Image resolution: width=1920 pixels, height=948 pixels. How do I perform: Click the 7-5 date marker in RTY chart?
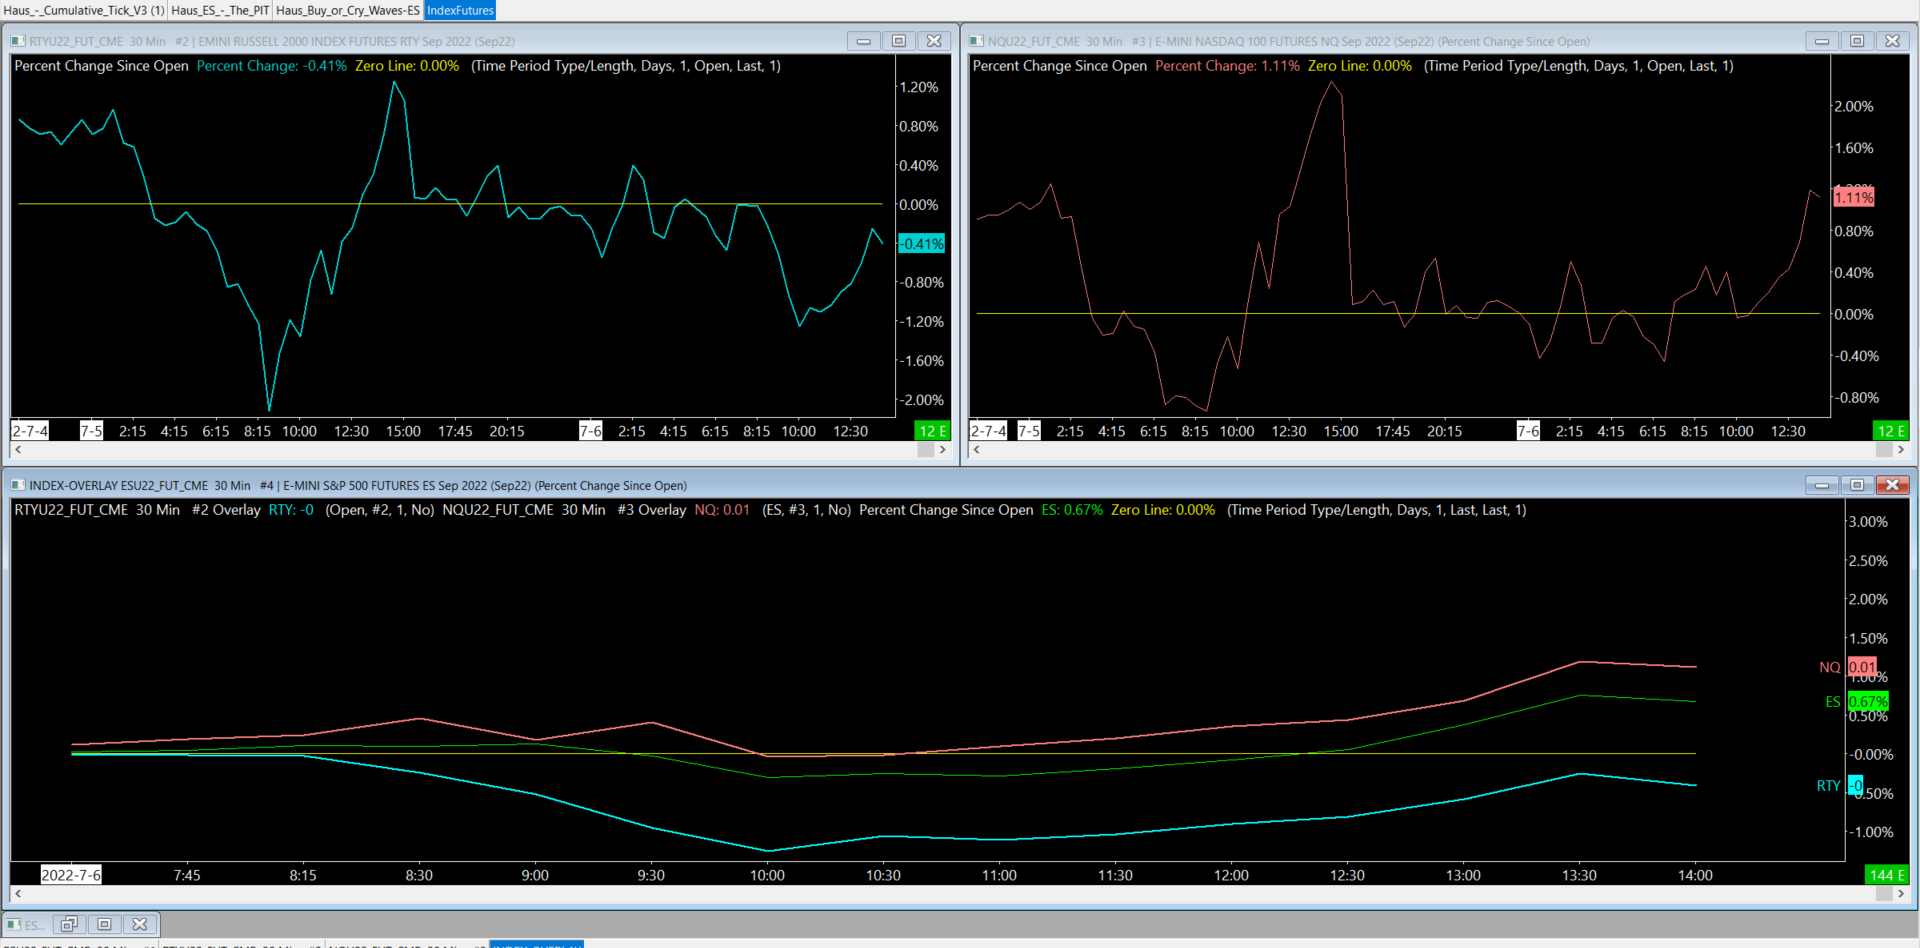pos(91,431)
